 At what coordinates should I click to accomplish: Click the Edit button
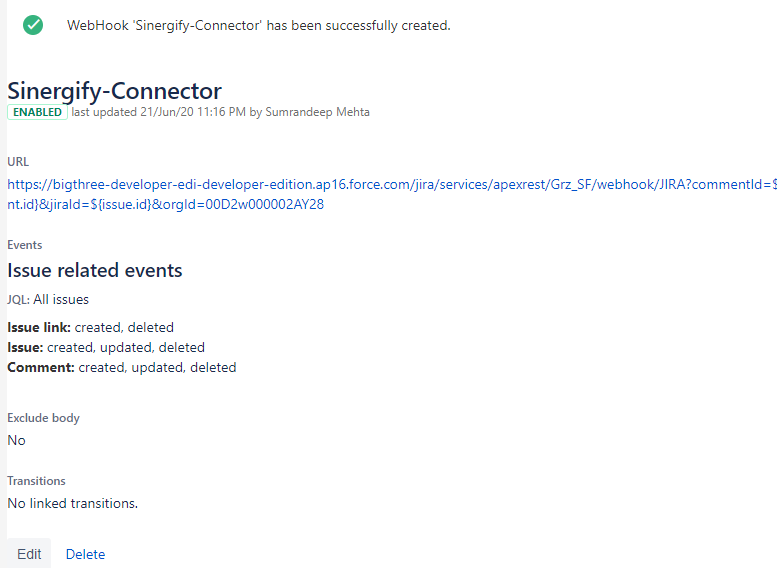(29, 554)
